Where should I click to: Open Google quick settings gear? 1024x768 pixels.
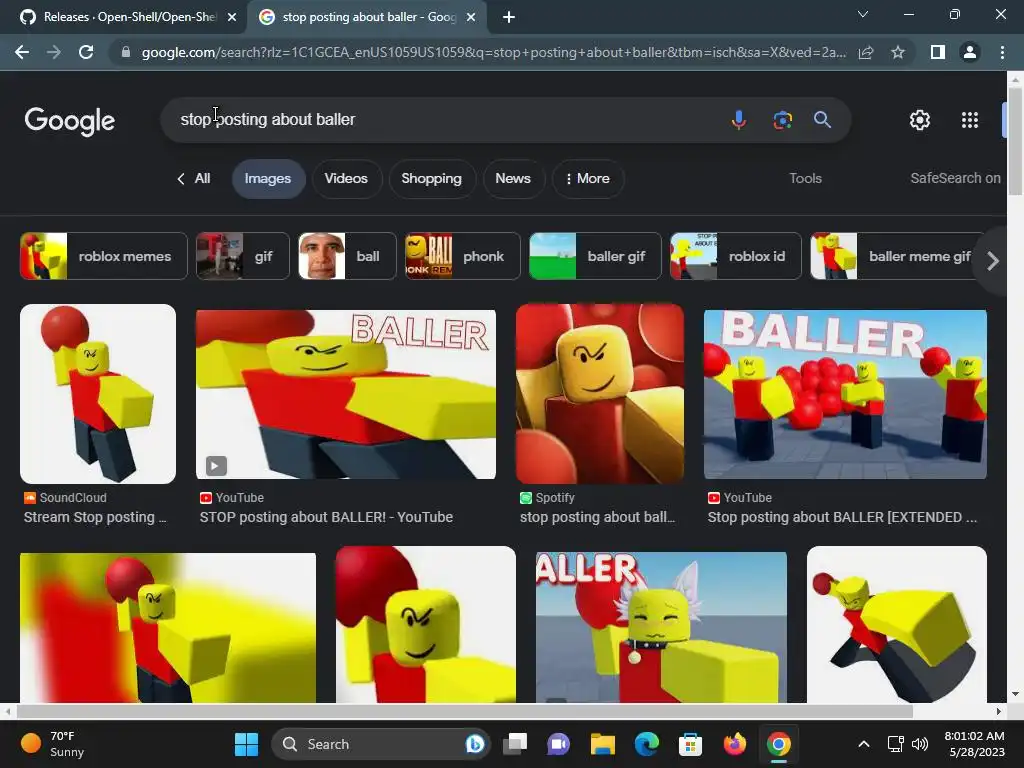(x=920, y=120)
